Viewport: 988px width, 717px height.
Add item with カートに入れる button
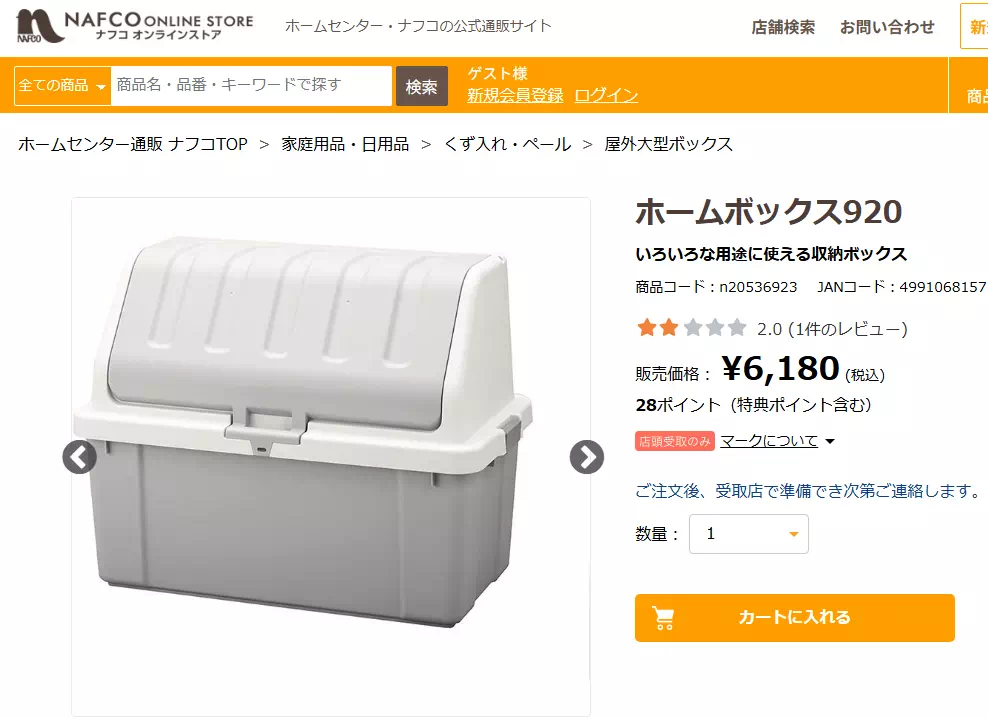tap(794, 618)
